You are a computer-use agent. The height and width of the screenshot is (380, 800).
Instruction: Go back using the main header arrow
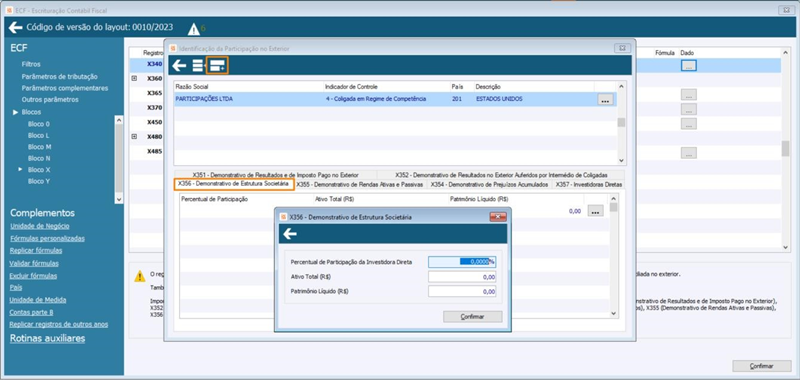15,28
